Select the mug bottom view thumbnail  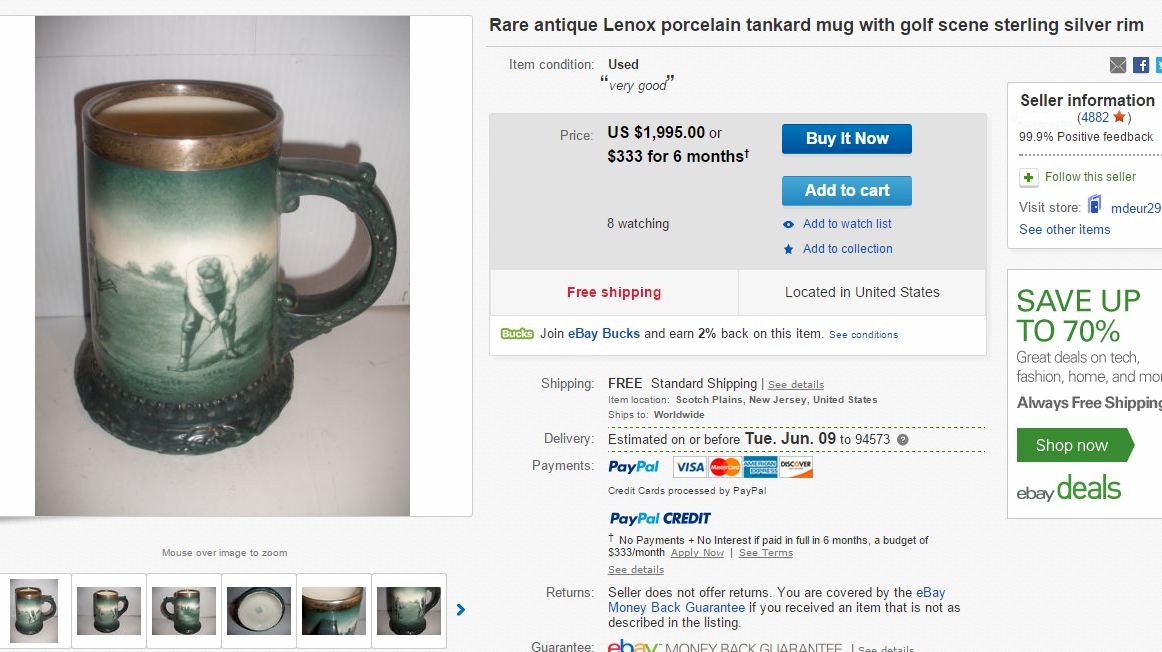259,609
